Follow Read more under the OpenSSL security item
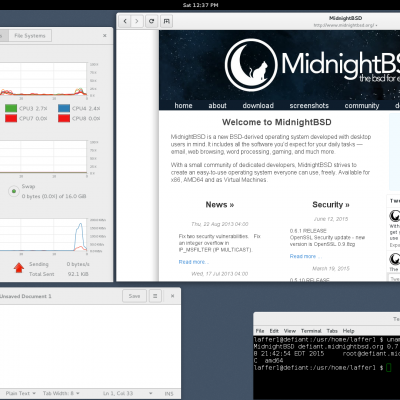The height and width of the screenshot is (400, 400). pyautogui.click(x=305, y=256)
